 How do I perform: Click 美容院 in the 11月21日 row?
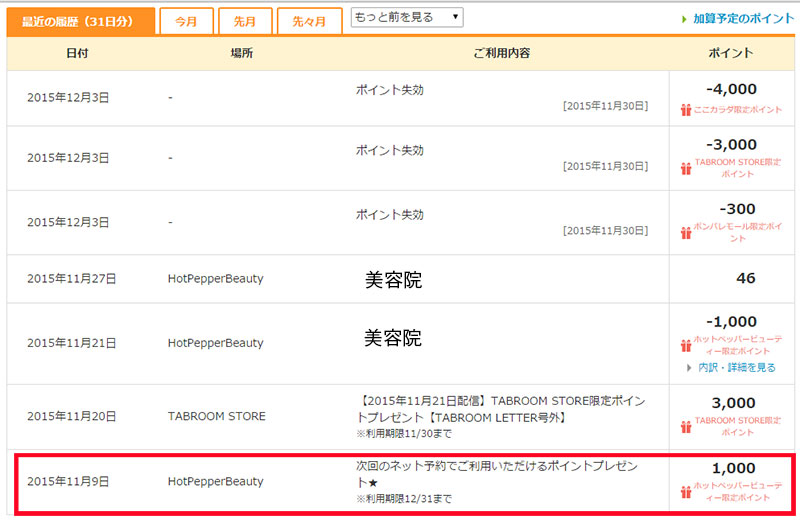[x=393, y=338]
